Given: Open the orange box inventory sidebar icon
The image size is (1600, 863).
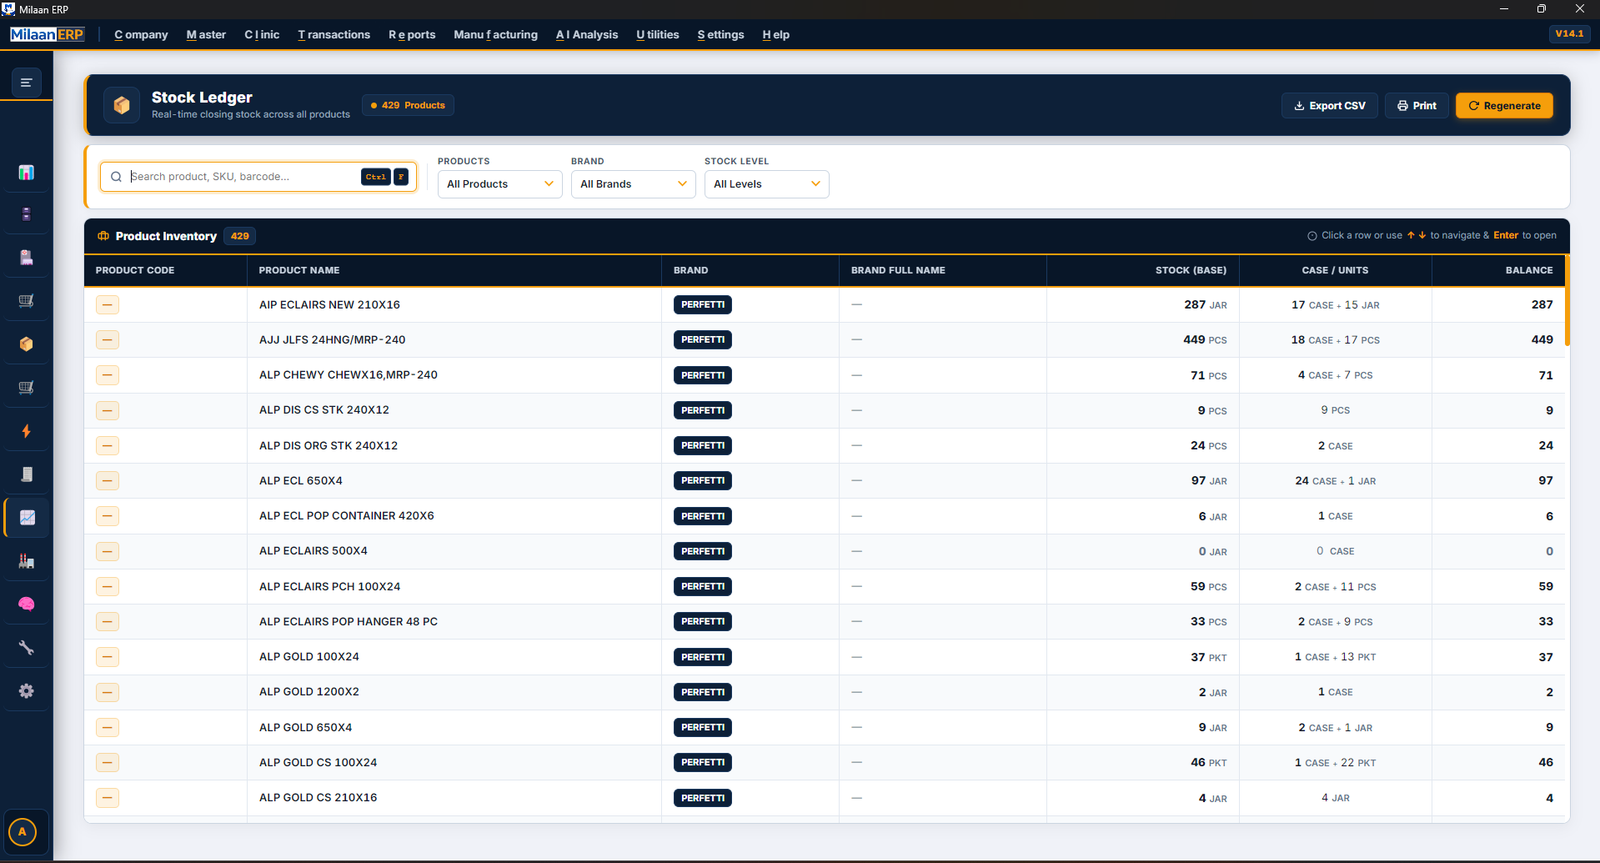Looking at the screenshot, I should coord(26,344).
